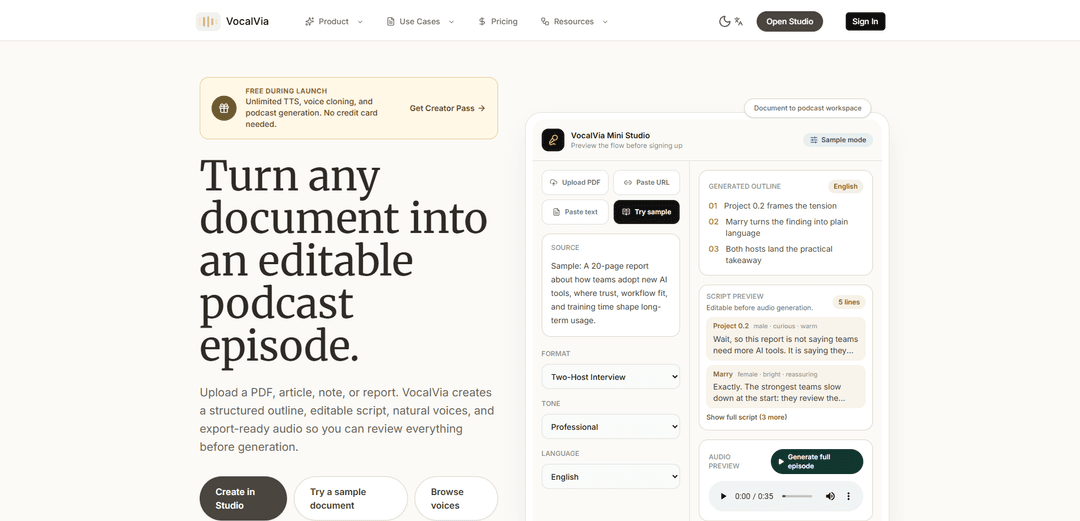Click the VocalVia logo icon

208,21
